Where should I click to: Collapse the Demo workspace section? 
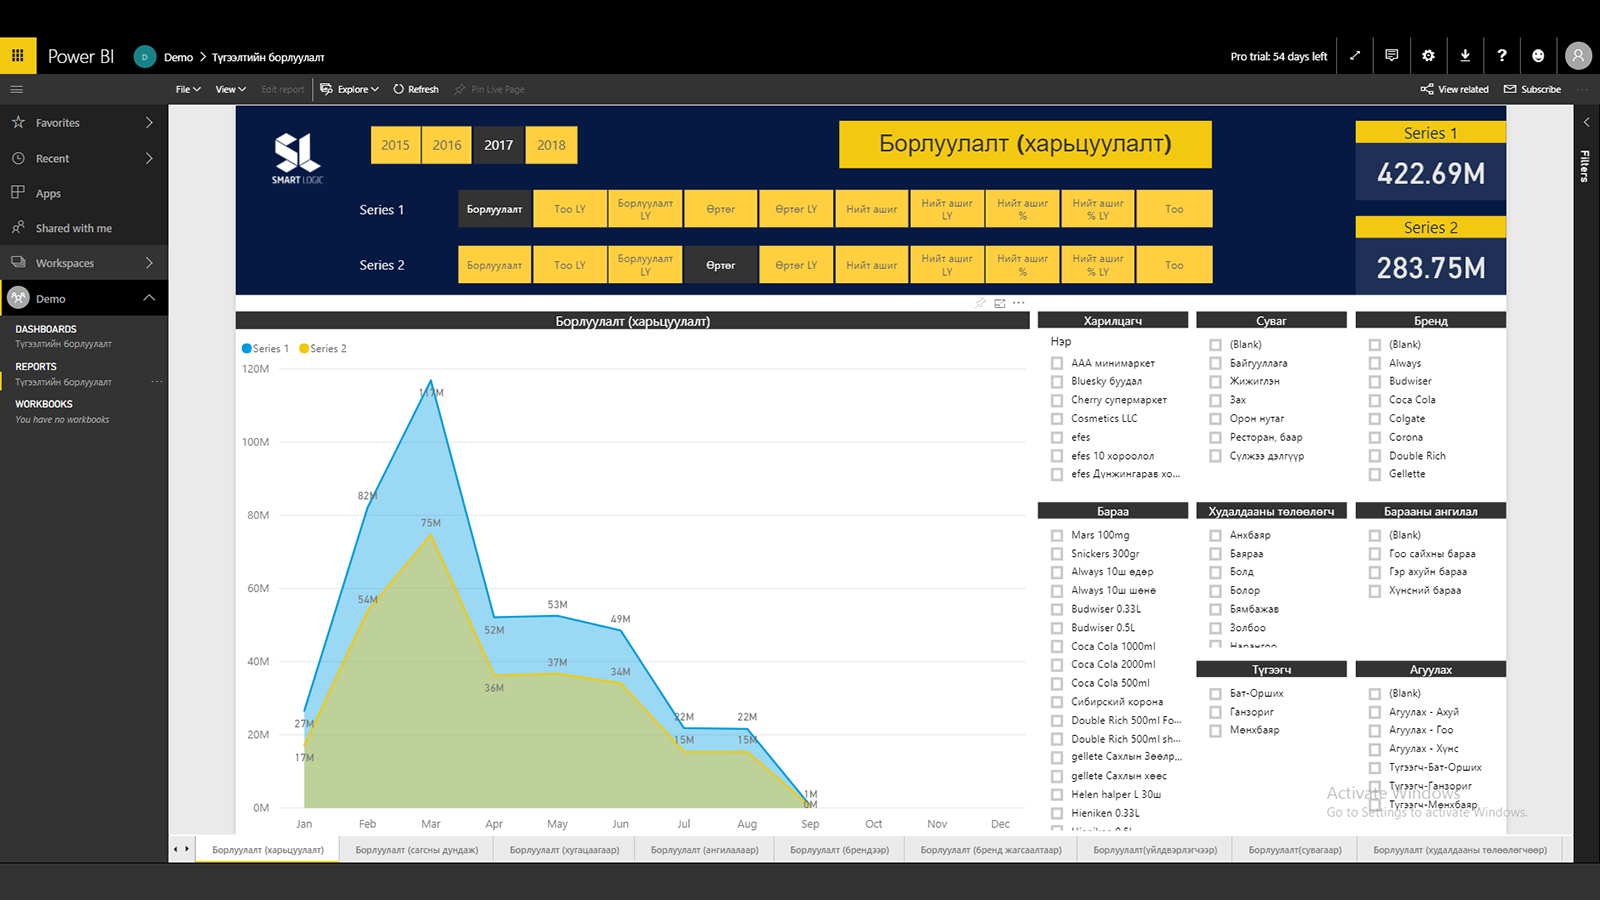pos(149,298)
